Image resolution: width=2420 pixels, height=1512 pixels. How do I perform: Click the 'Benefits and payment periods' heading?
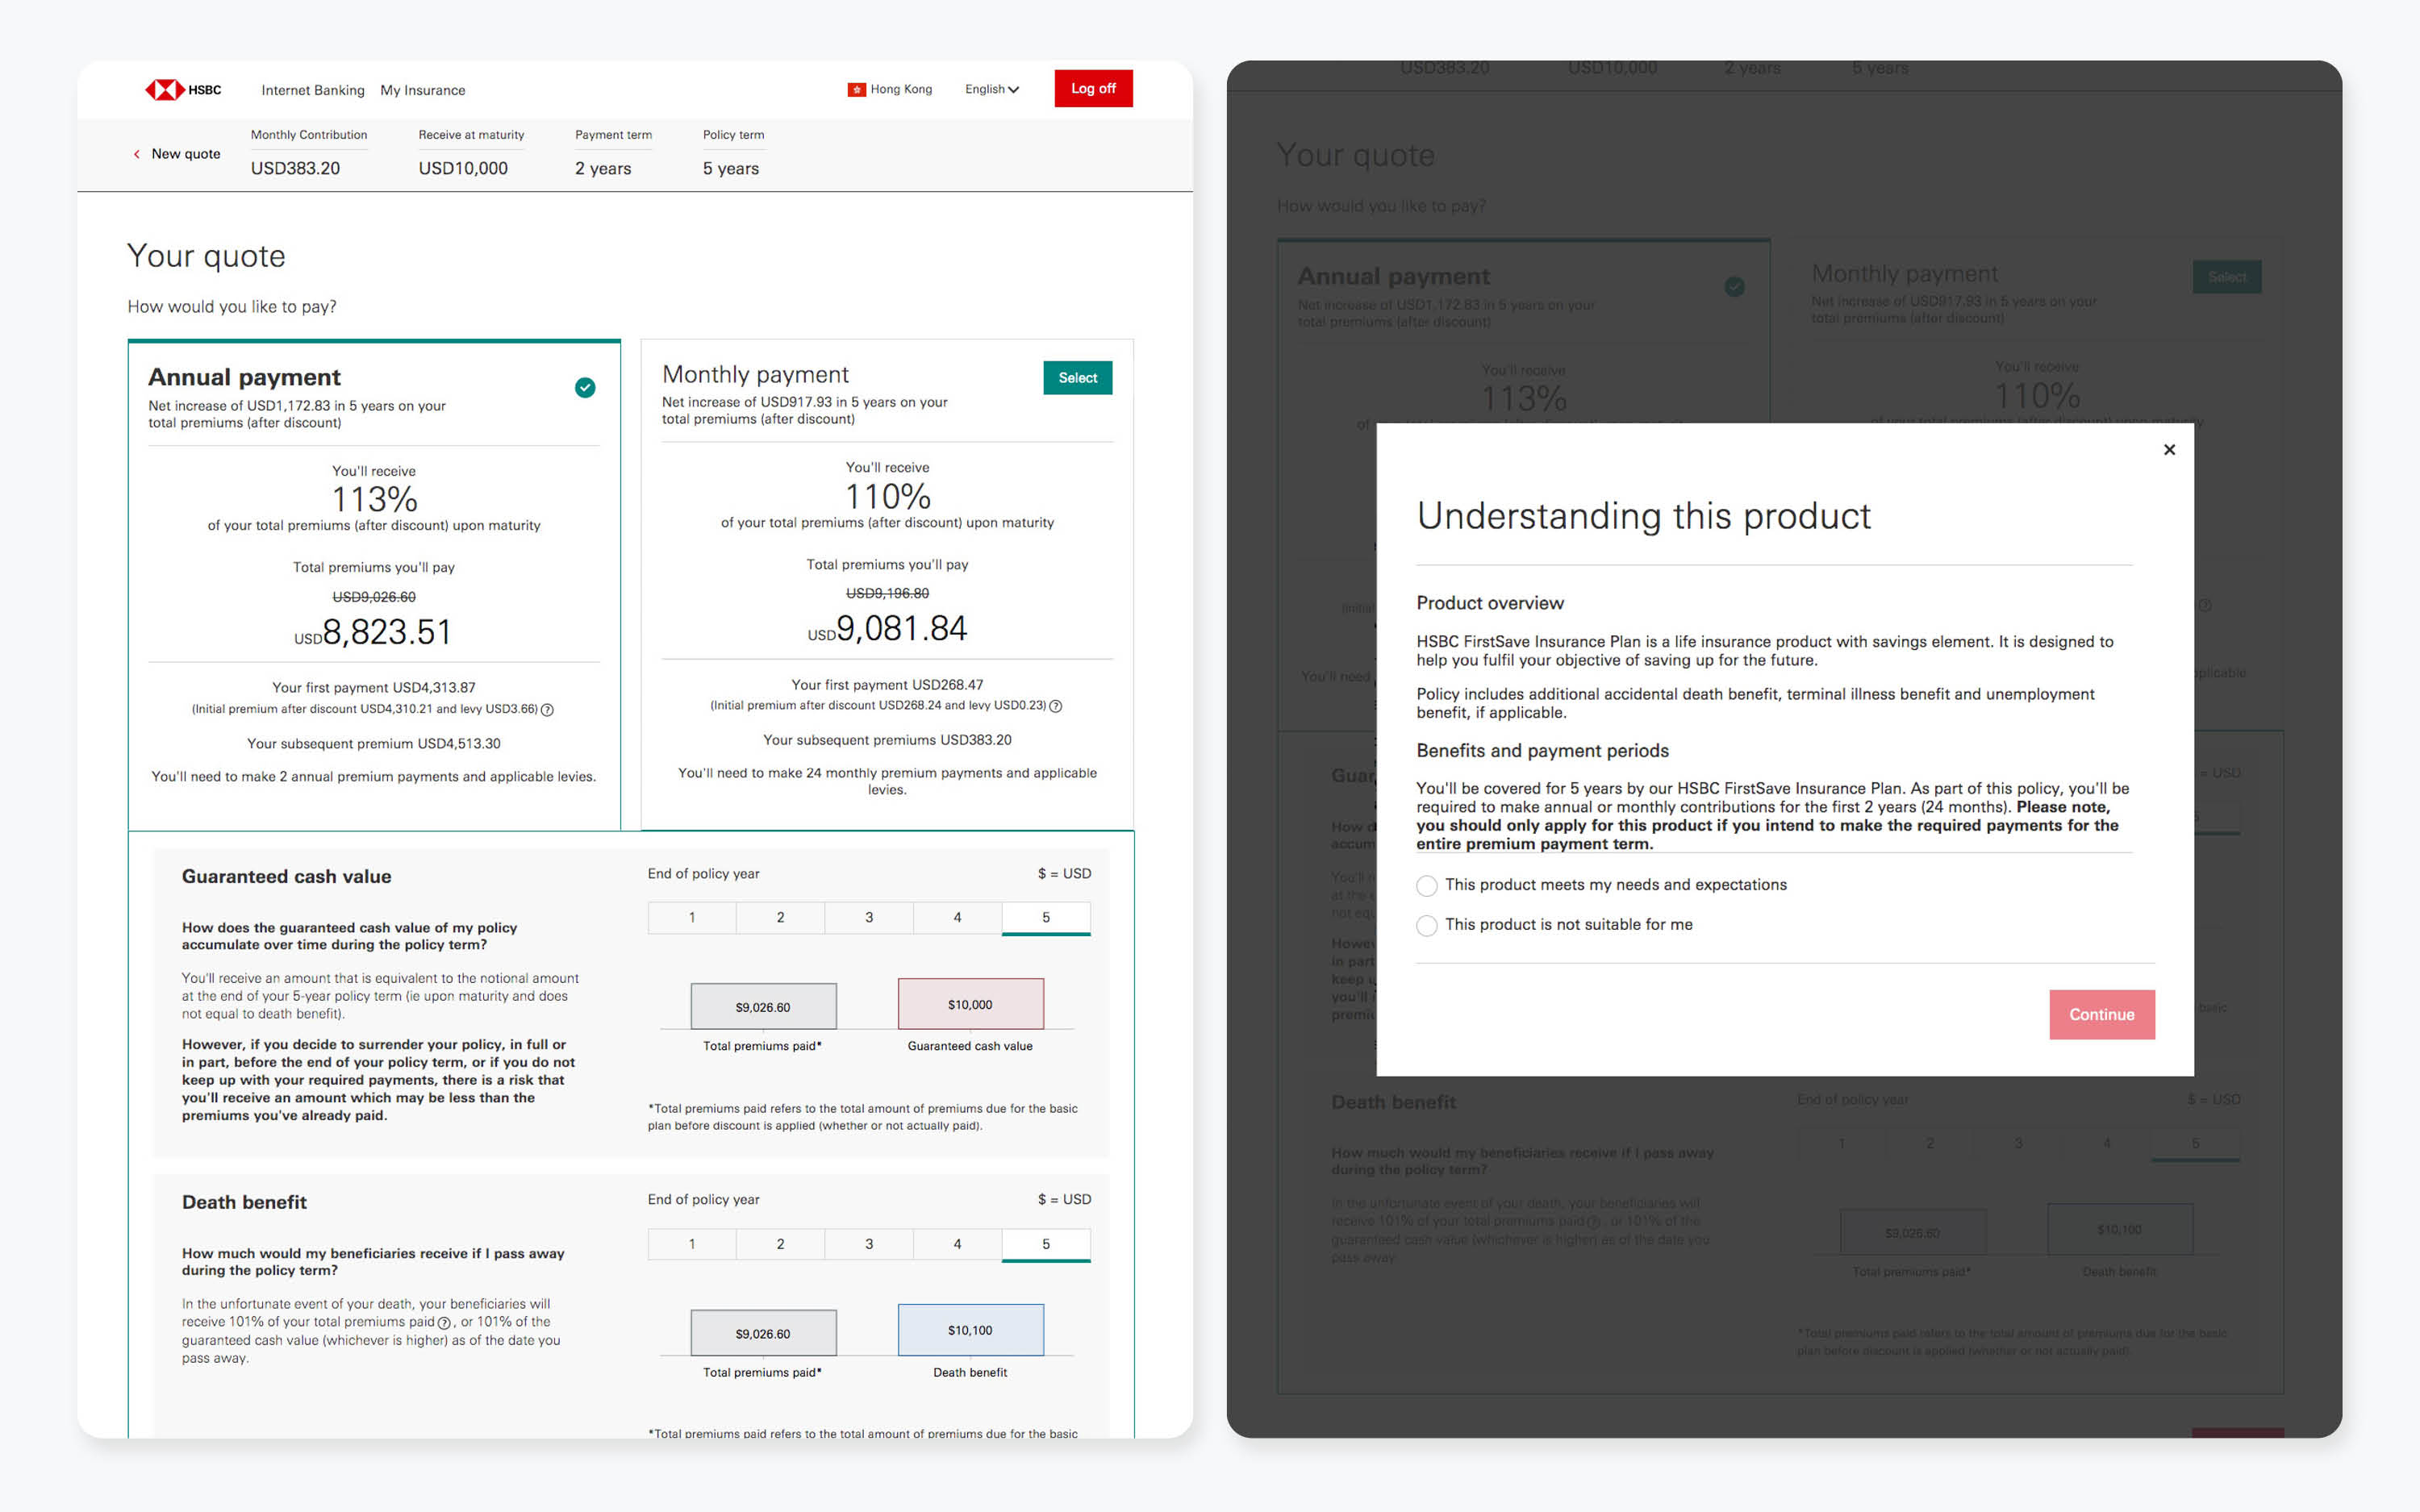1542,751
